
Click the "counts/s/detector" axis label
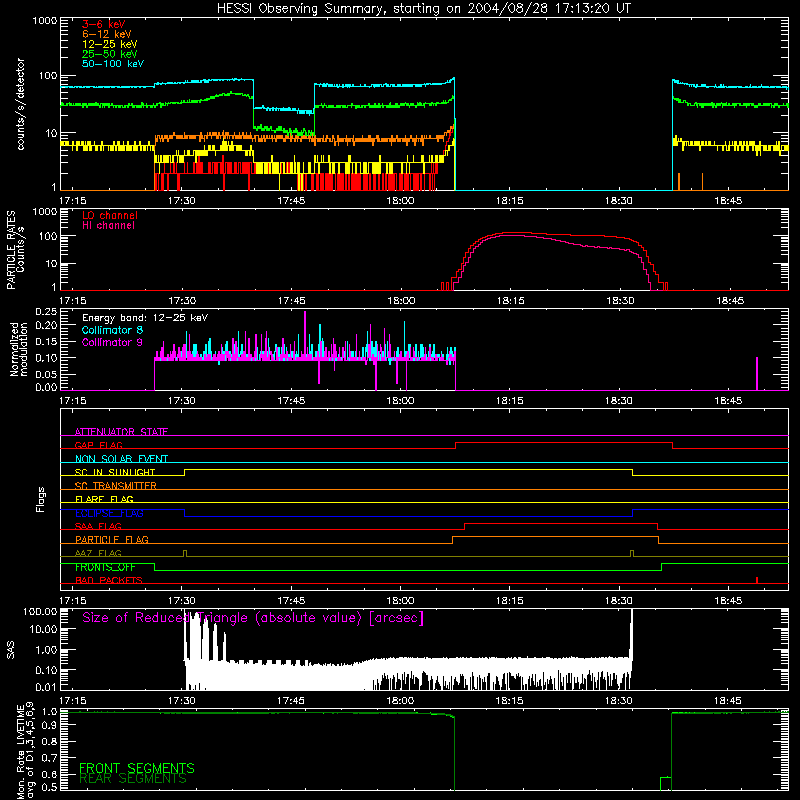20,104
